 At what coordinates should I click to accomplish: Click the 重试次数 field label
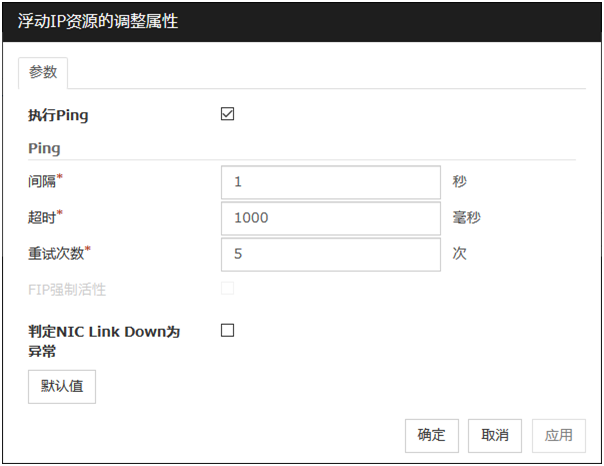[56, 253]
